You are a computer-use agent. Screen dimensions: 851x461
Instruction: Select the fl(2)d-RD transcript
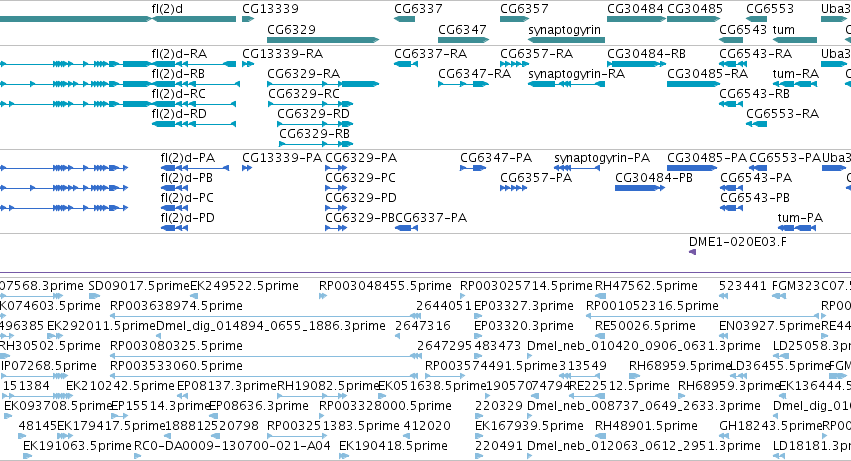click(x=194, y=124)
